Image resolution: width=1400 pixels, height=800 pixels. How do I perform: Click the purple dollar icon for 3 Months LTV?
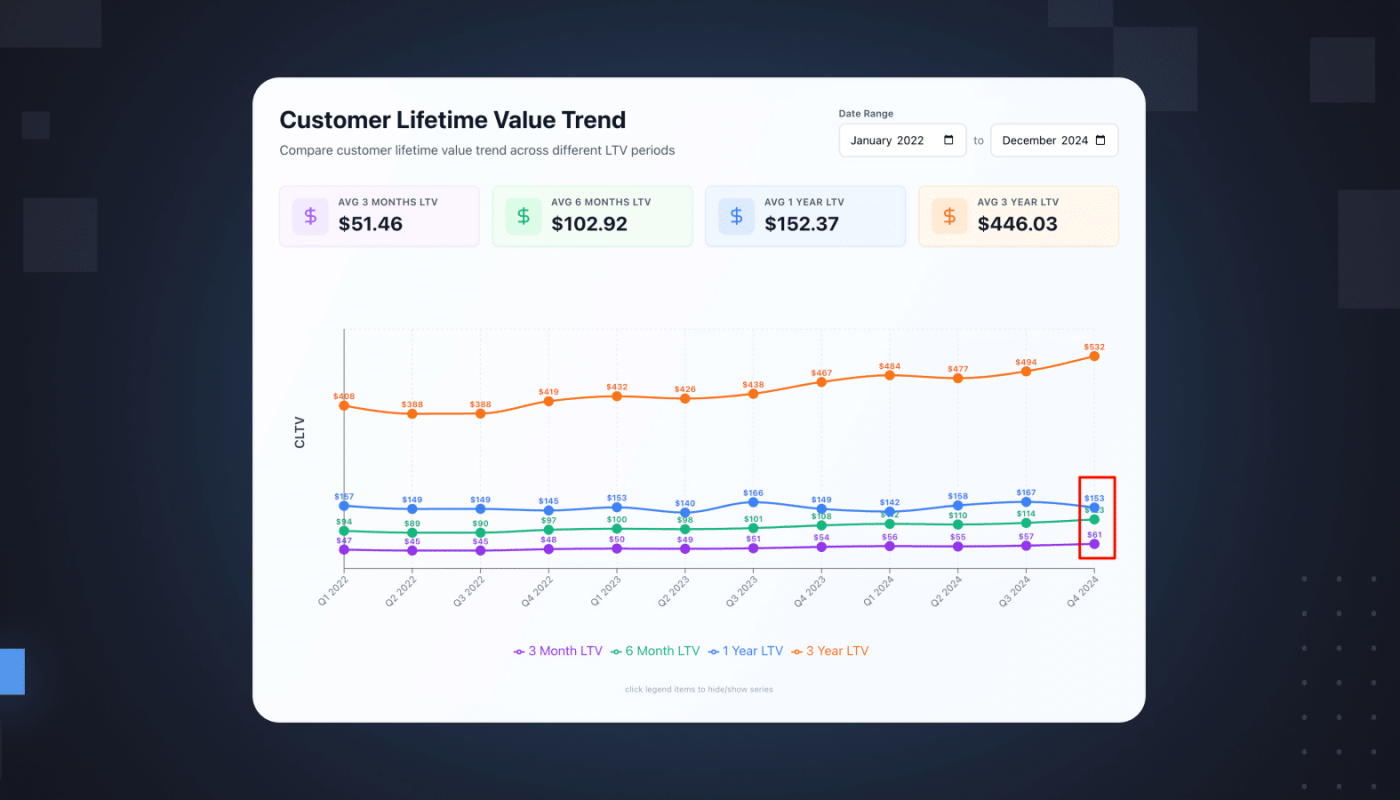click(x=310, y=216)
